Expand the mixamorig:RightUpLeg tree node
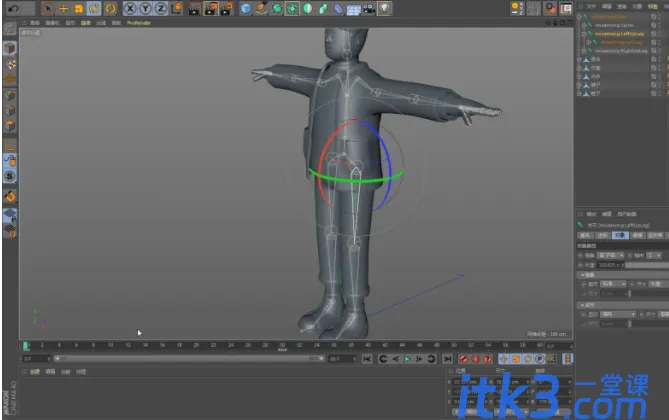Viewport: 669px width, 420px height. coord(584,51)
